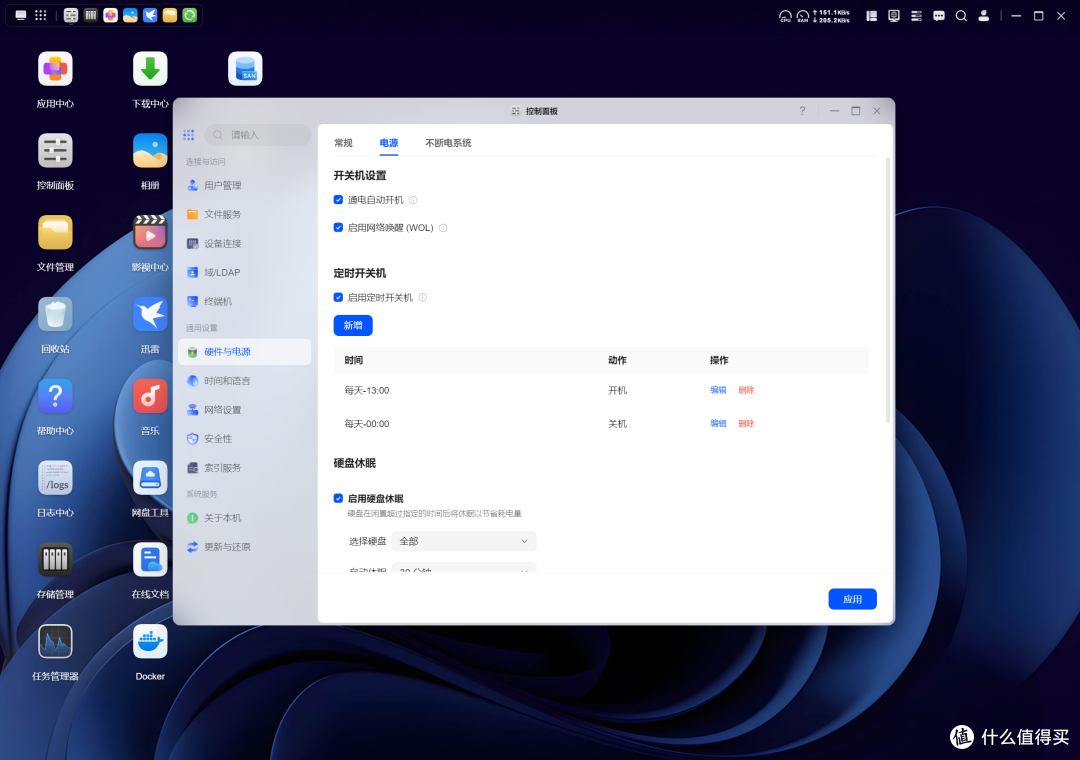Select 安全性 in the sidebar
Viewport: 1080px width, 760px height.
(x=245, y=438)
